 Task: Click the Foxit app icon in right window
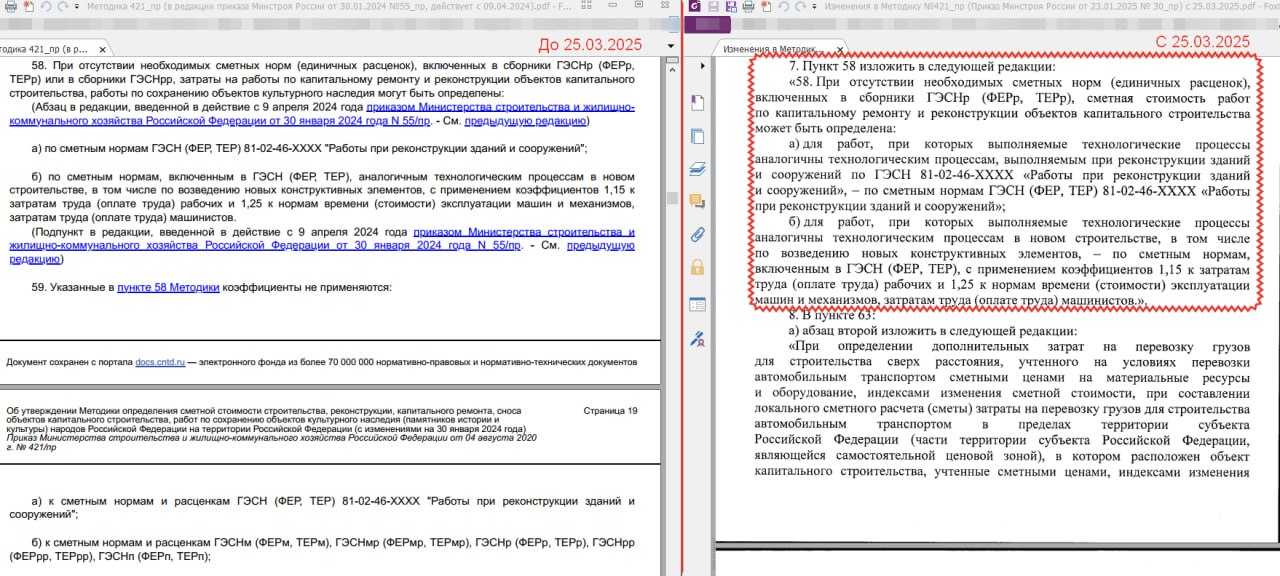coord(695,6)
